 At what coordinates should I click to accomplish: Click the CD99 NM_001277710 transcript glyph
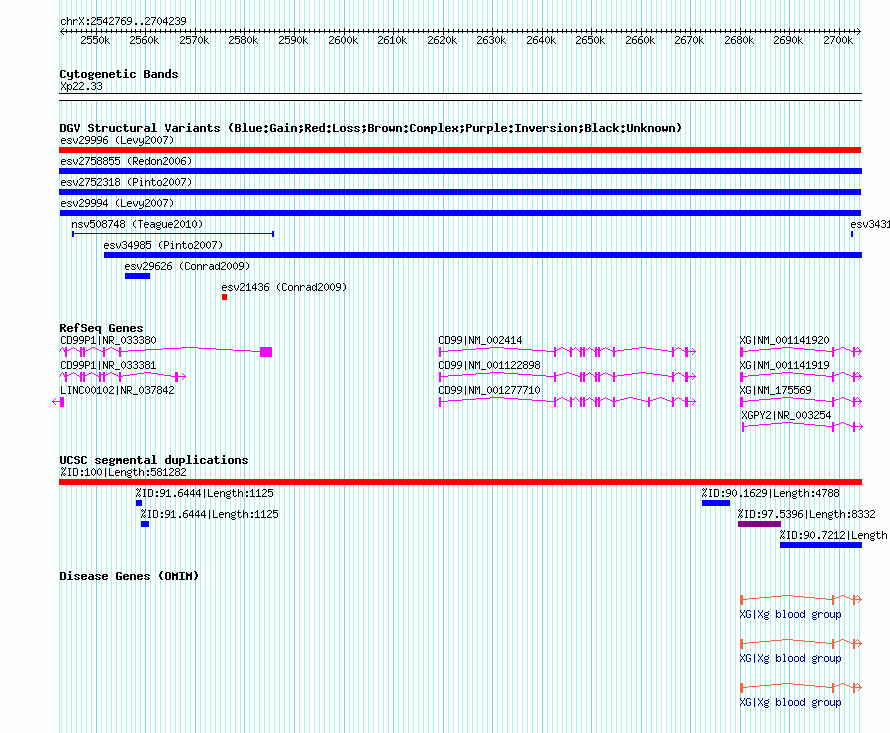click(568, 402)
